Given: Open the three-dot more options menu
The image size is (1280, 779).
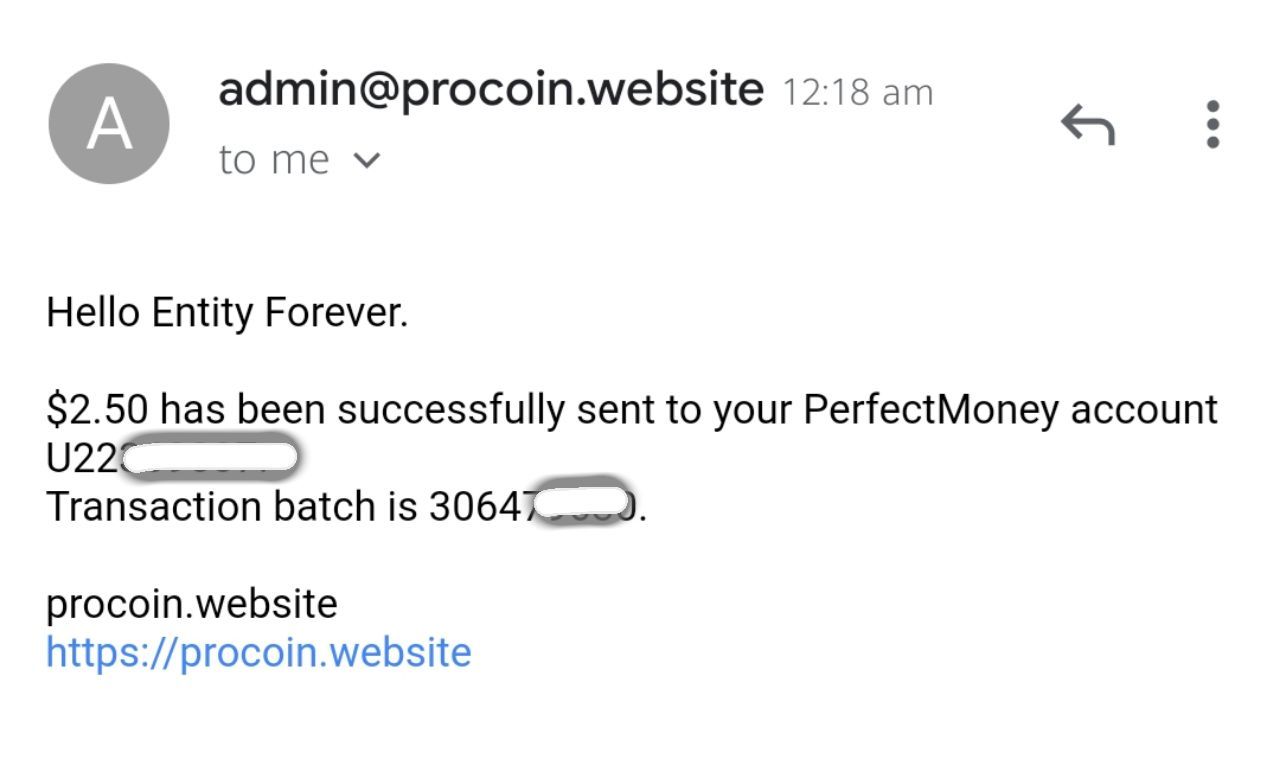Looking at the screenshot, I should pos(1212,125).
